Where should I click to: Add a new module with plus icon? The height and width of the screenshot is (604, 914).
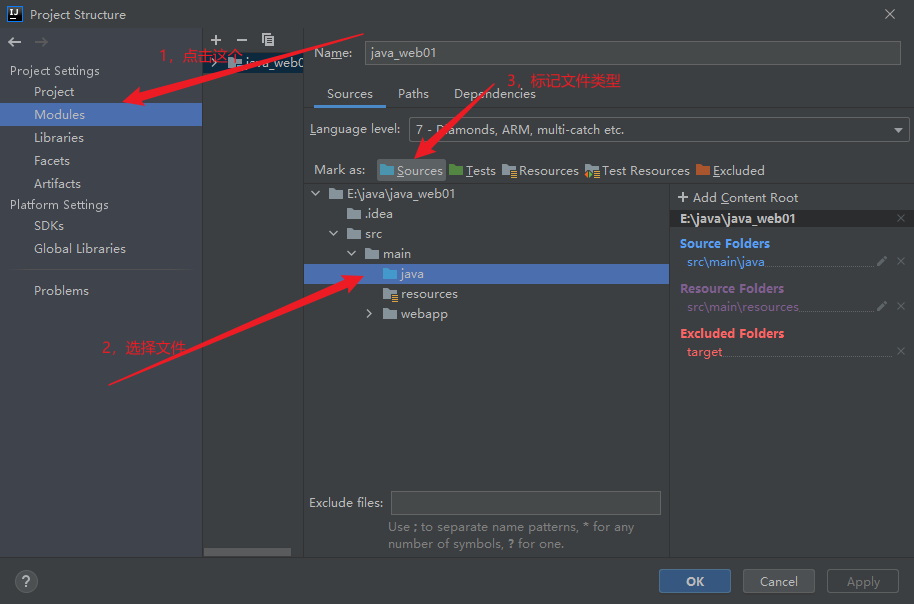[x=216, y=40]
